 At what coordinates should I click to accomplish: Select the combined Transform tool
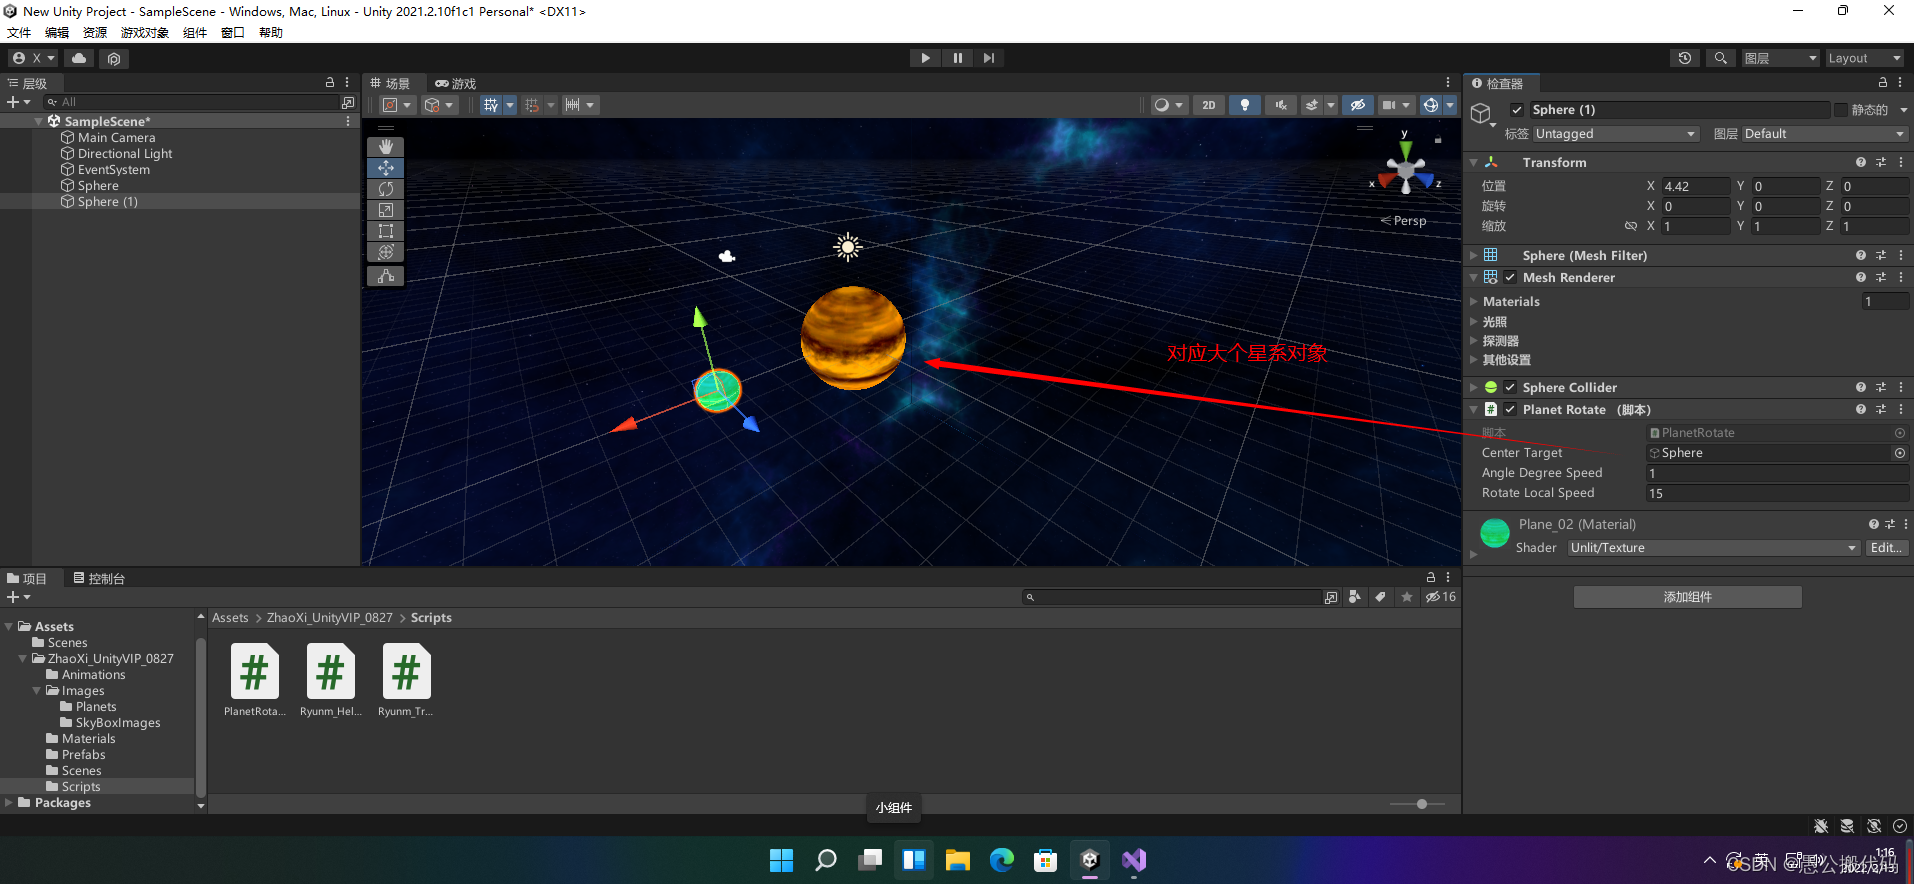pos(385,252)
